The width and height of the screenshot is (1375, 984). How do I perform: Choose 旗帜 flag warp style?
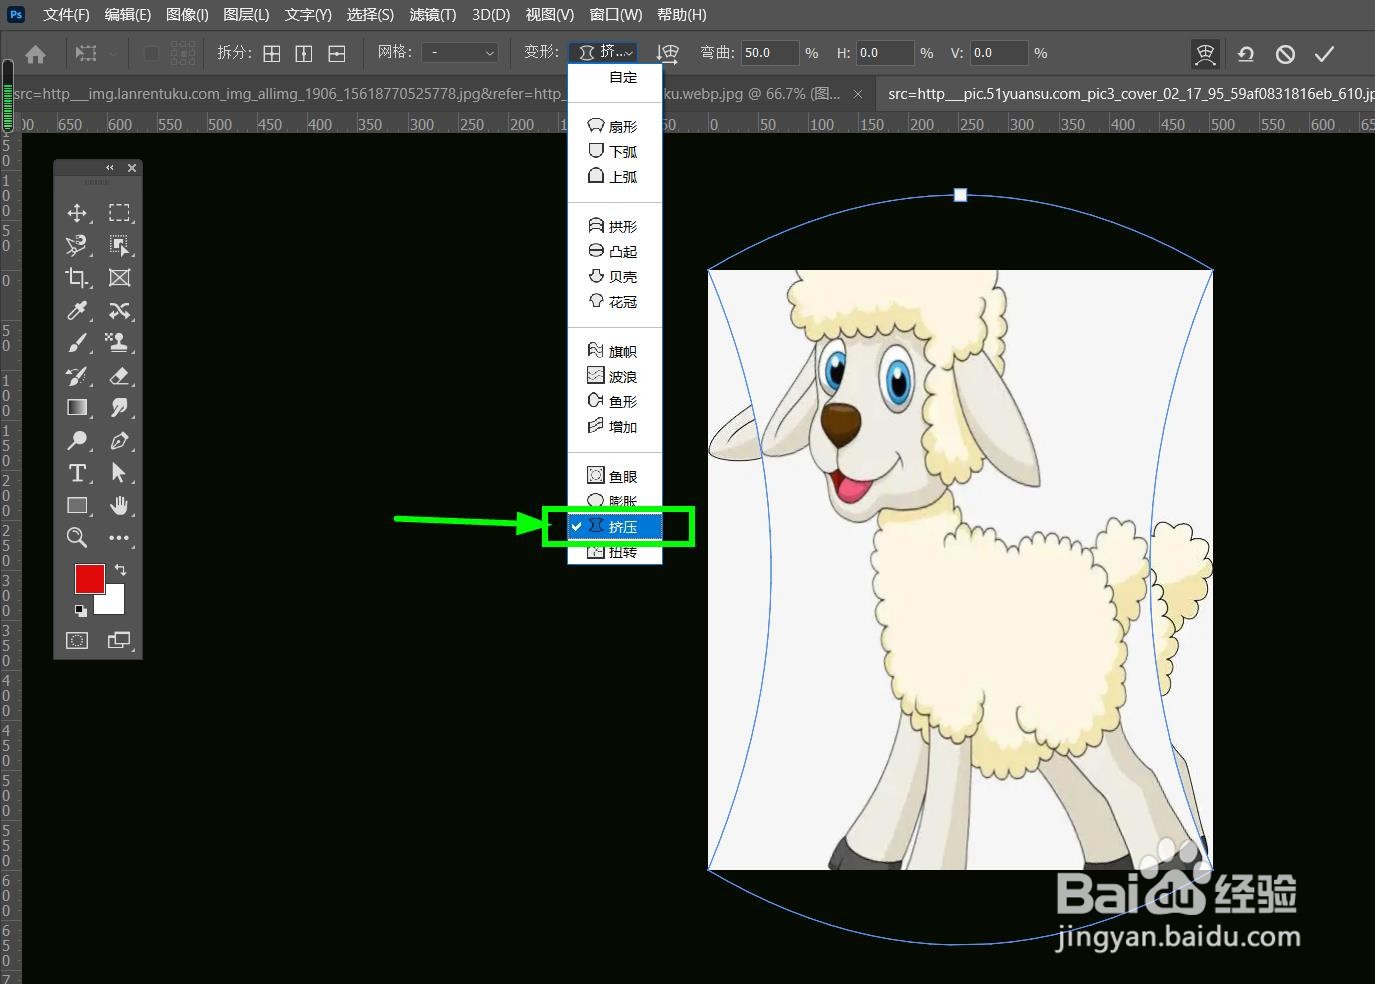[615, 352]
